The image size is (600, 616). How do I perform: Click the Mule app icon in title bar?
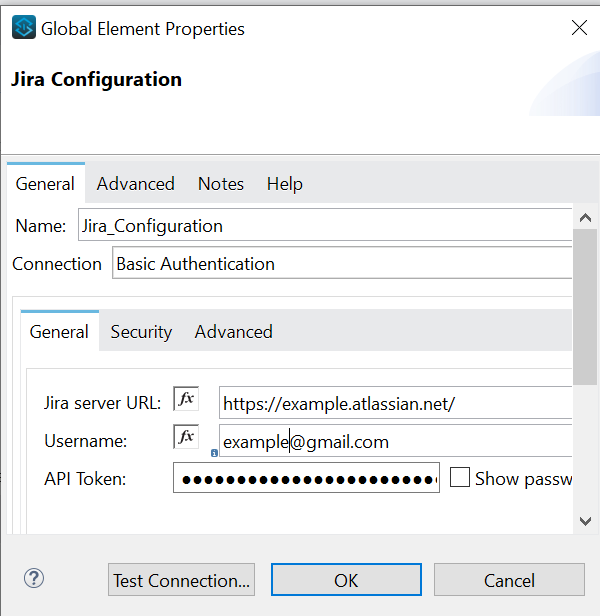(x=23, y=28)
